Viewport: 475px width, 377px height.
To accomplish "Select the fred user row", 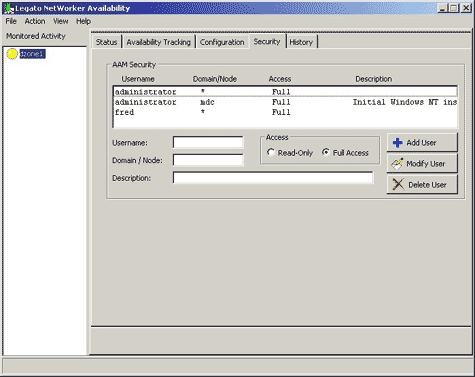I will tap(285, 112).
